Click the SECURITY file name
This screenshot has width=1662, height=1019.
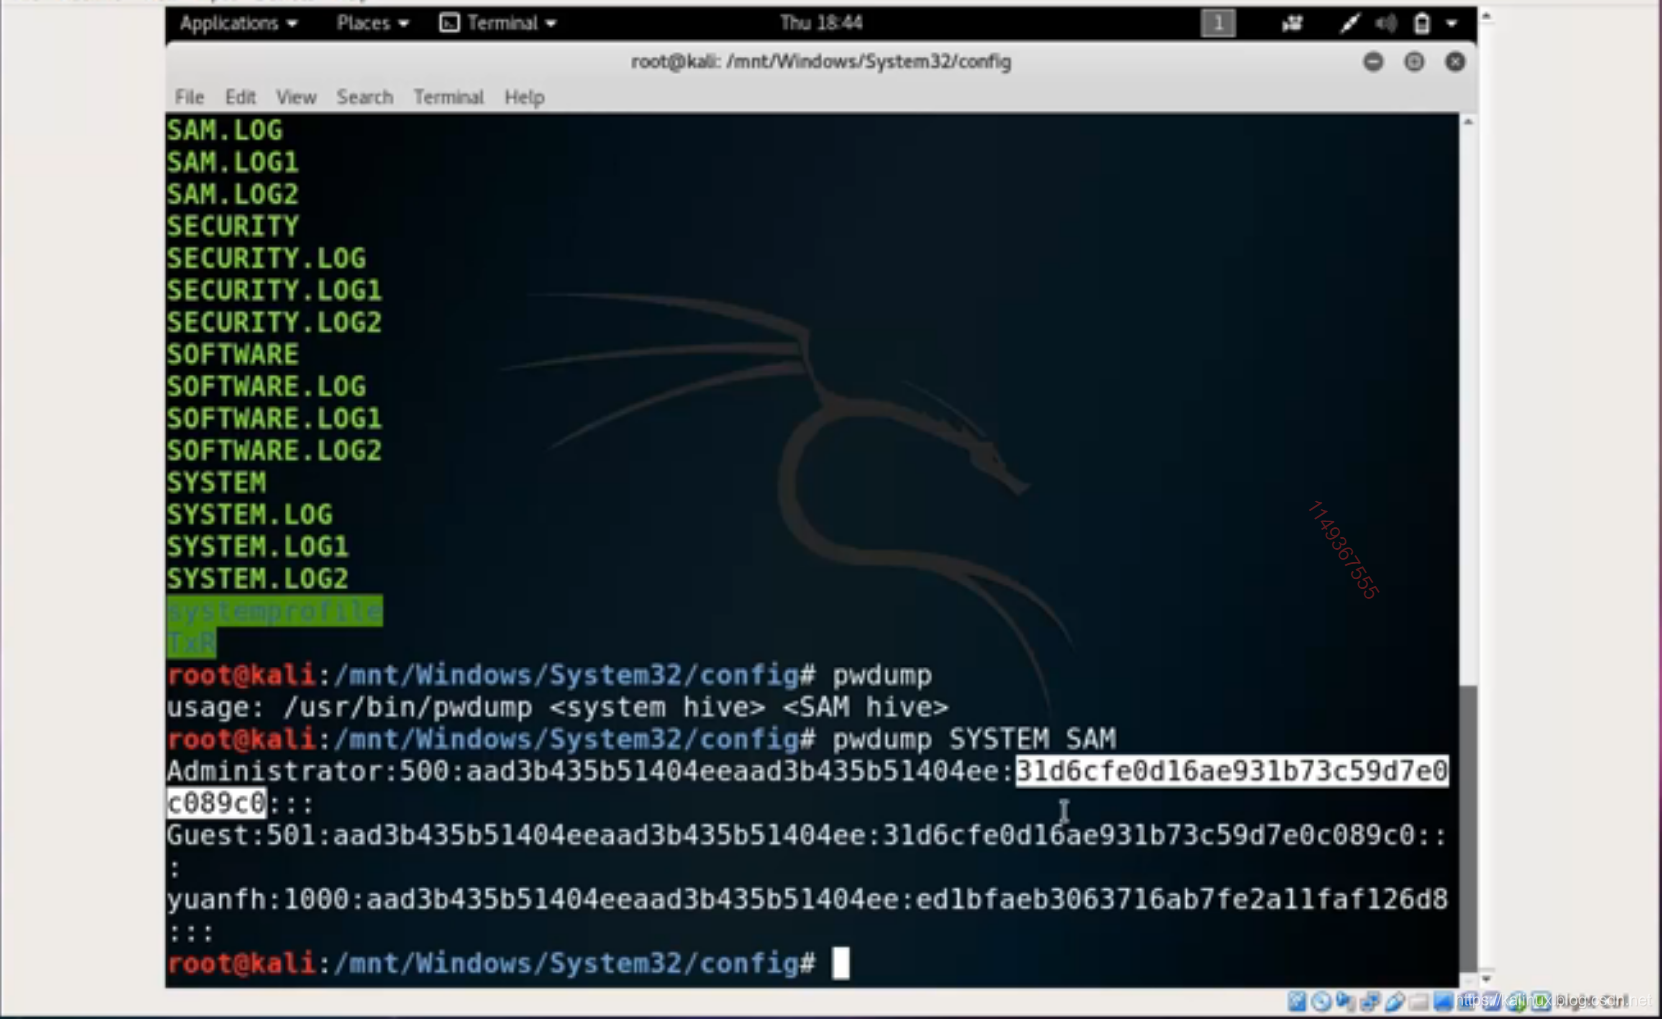tap(232, 226)
